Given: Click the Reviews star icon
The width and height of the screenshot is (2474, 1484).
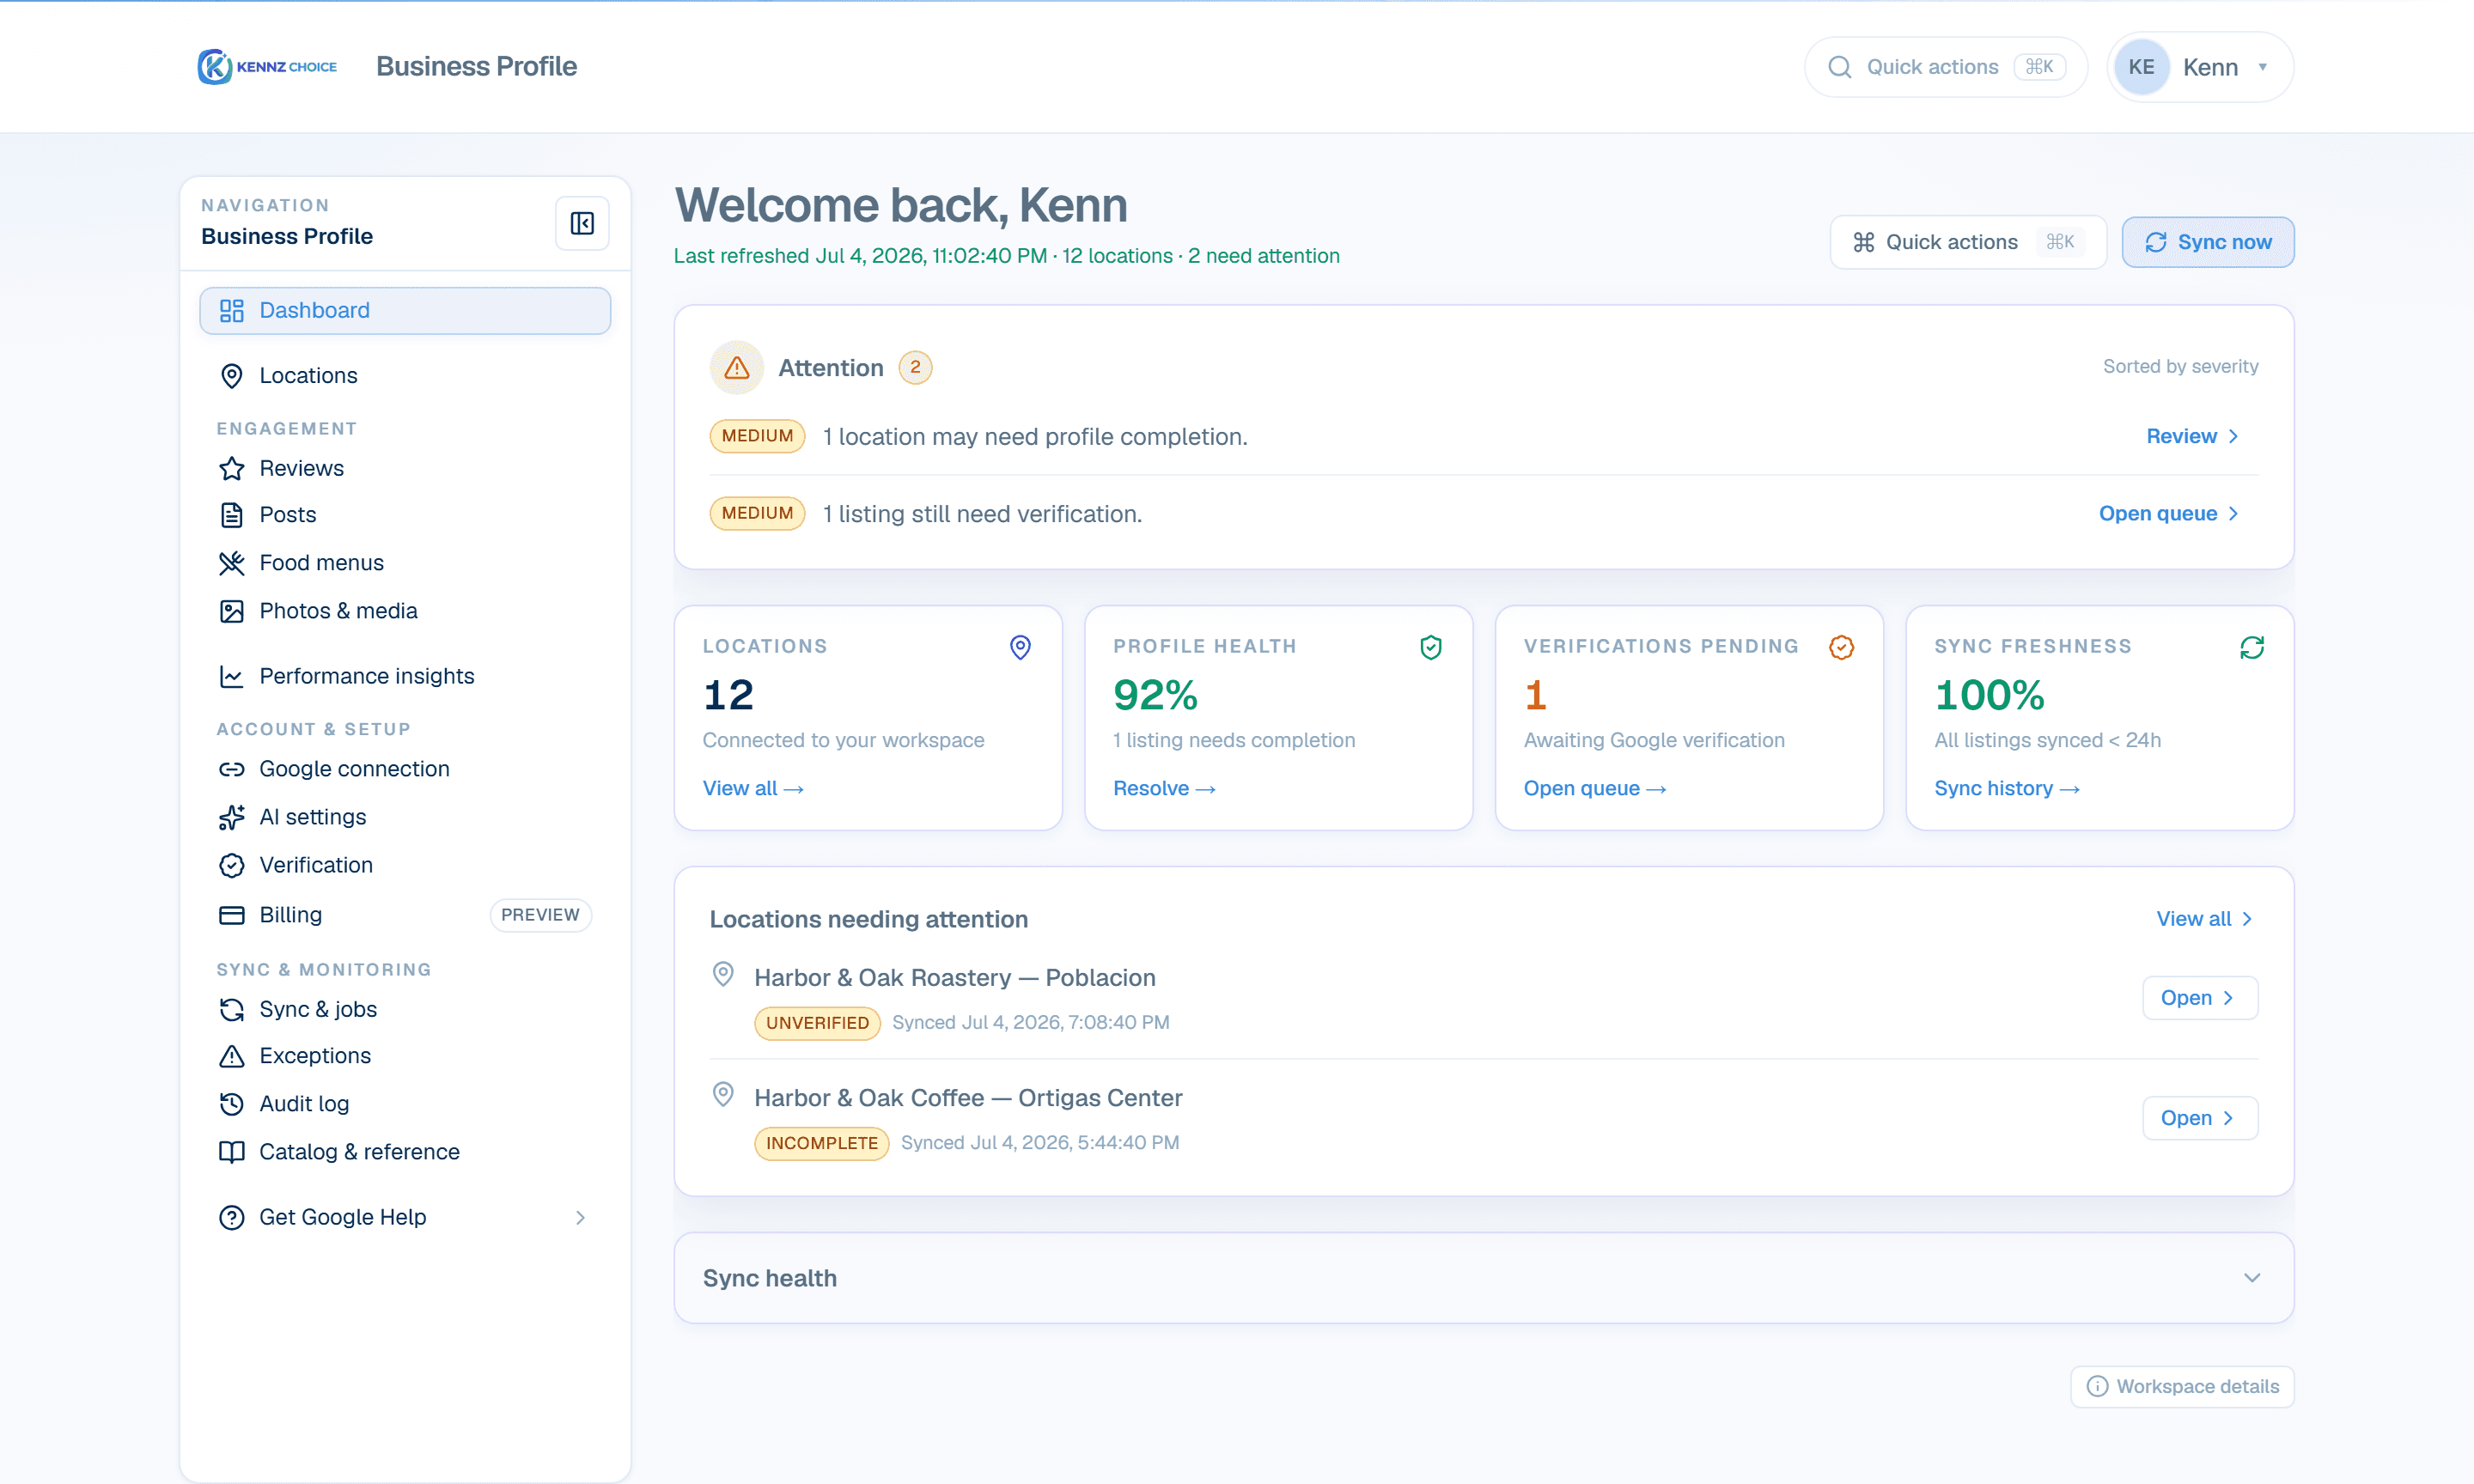Looking at the screenshot, I should (x=232, y=469).
